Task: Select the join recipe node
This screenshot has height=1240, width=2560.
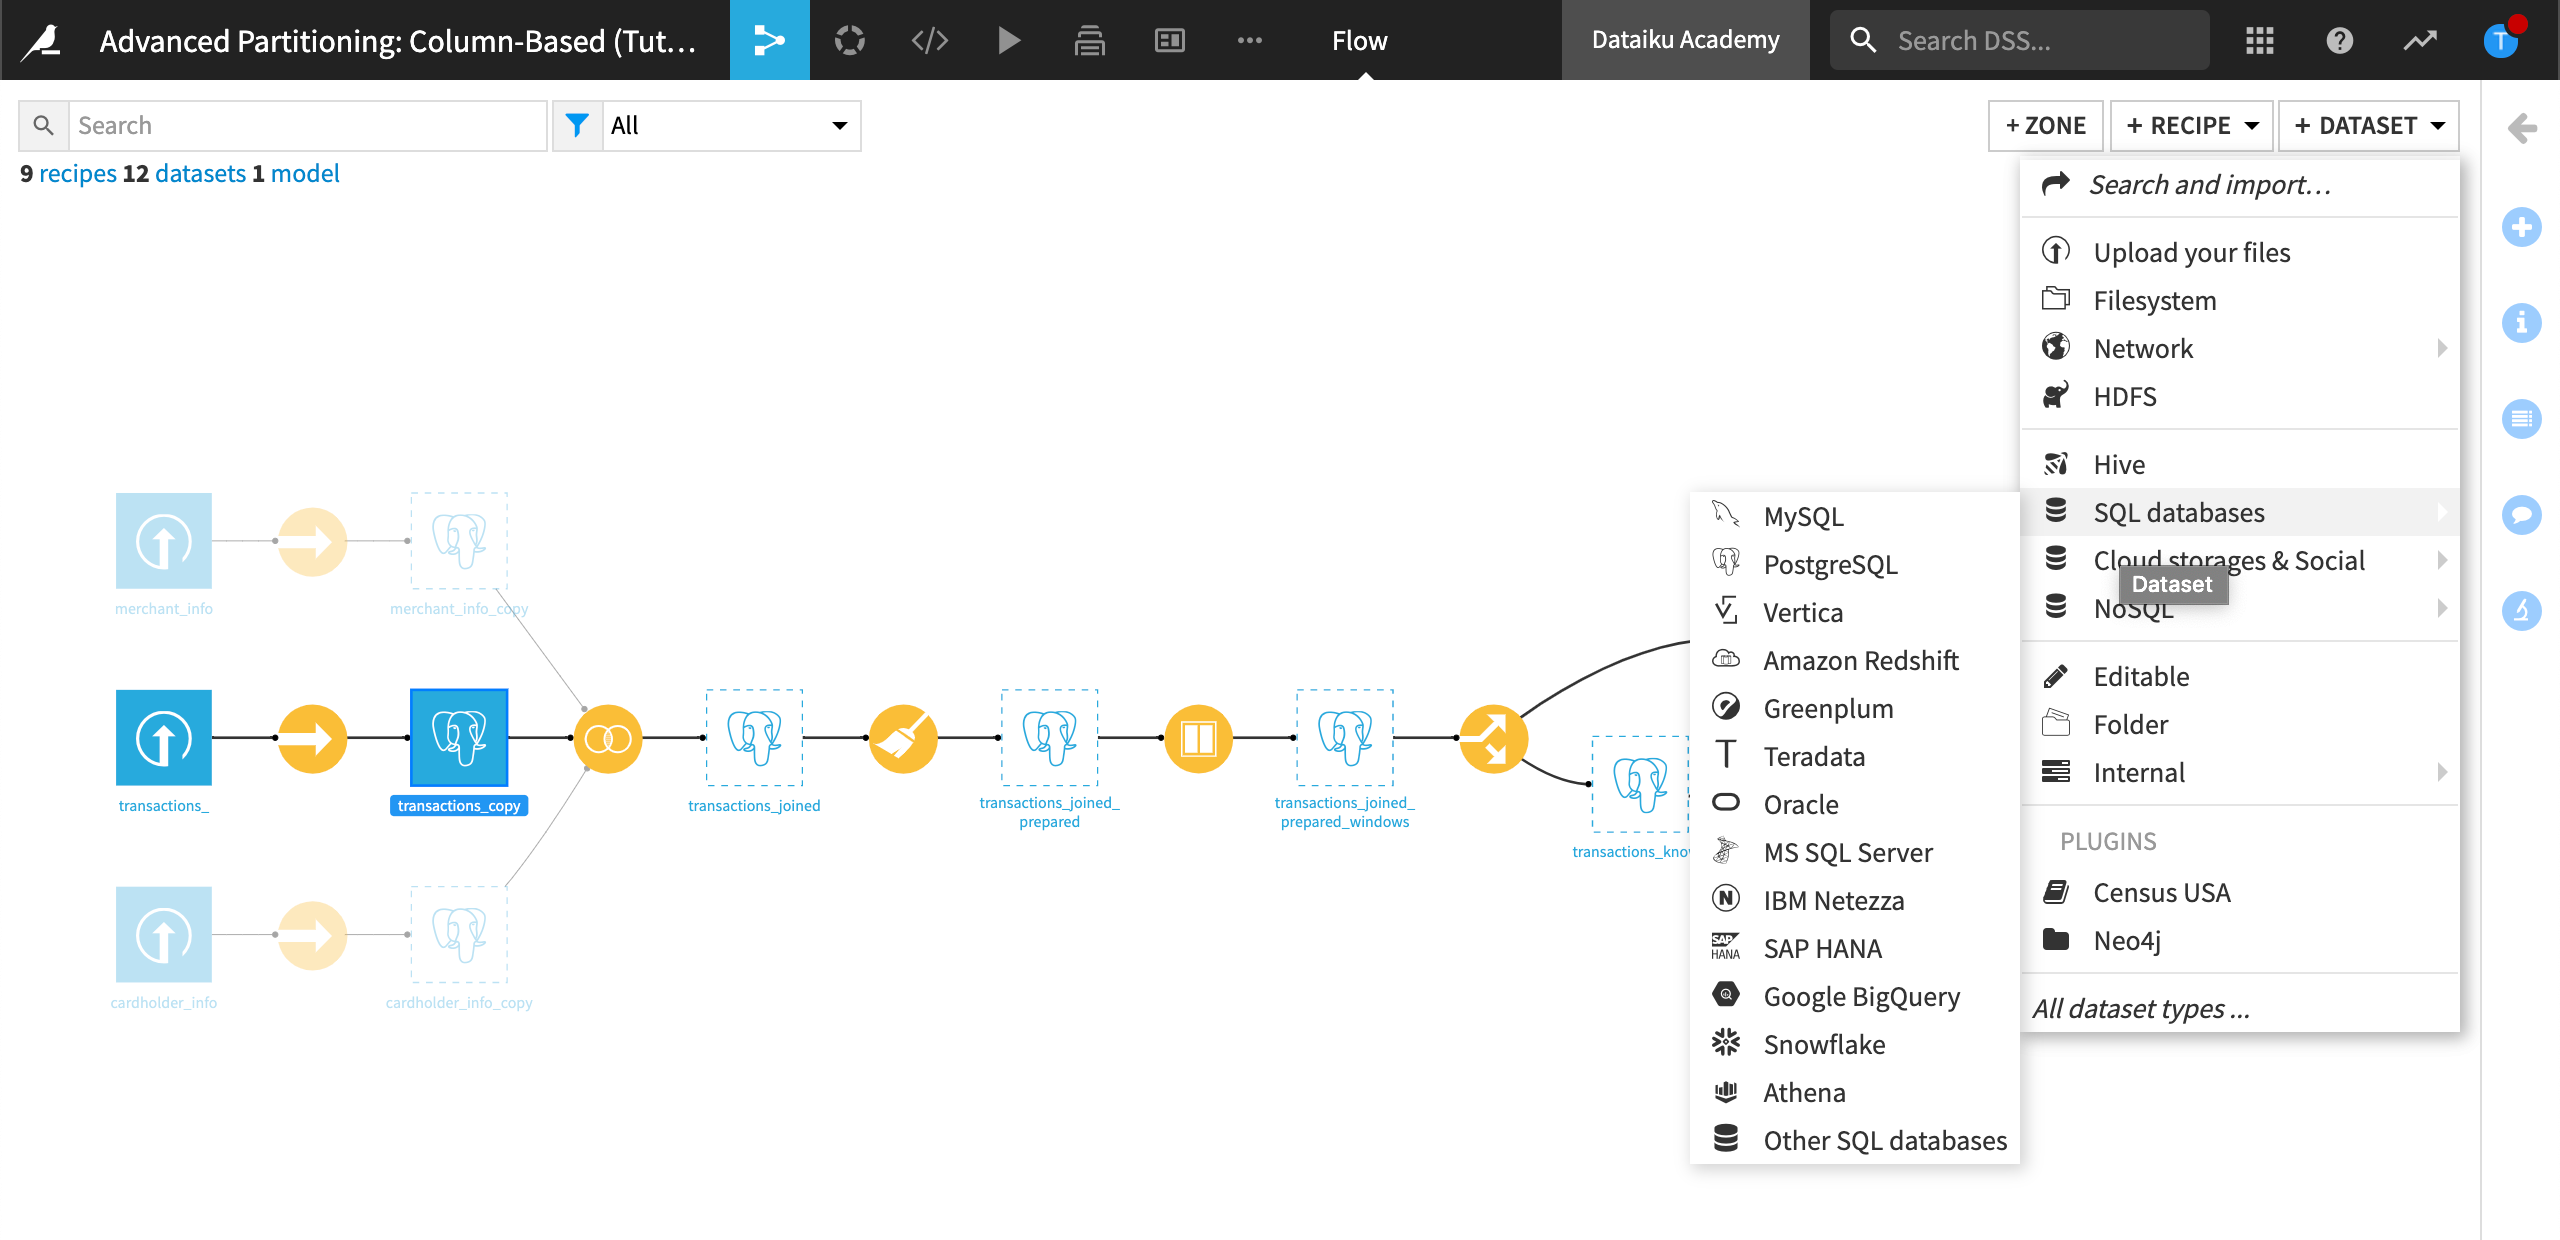Action: click(x=608, y=739)
